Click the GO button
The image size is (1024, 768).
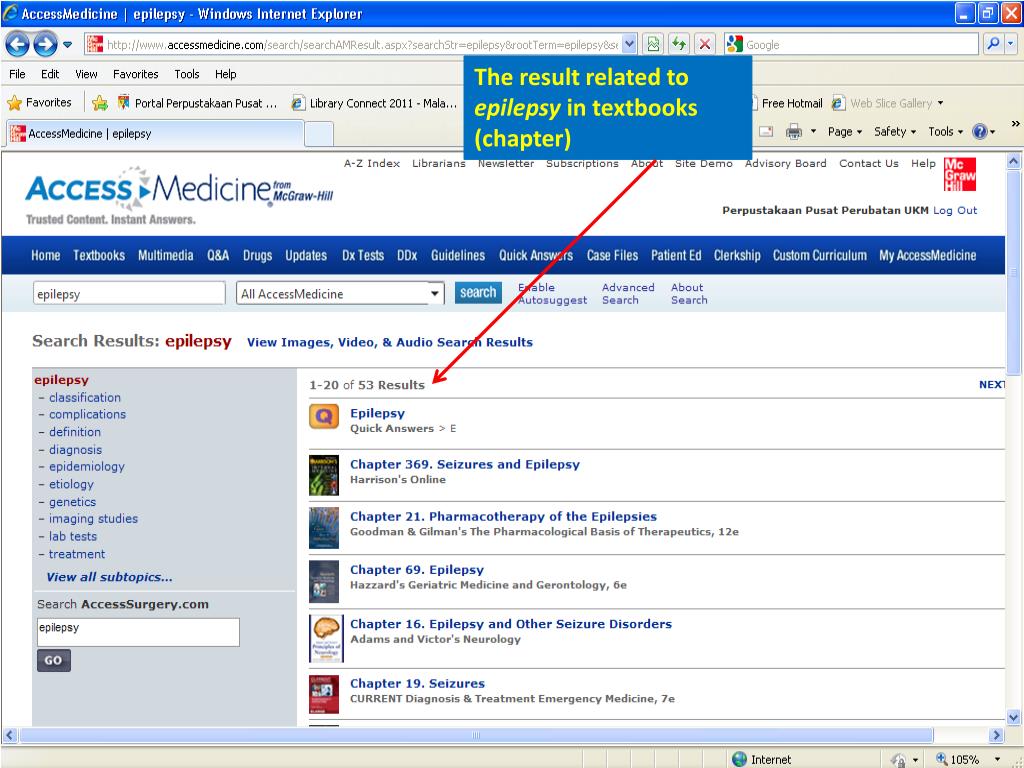point(54,660)
